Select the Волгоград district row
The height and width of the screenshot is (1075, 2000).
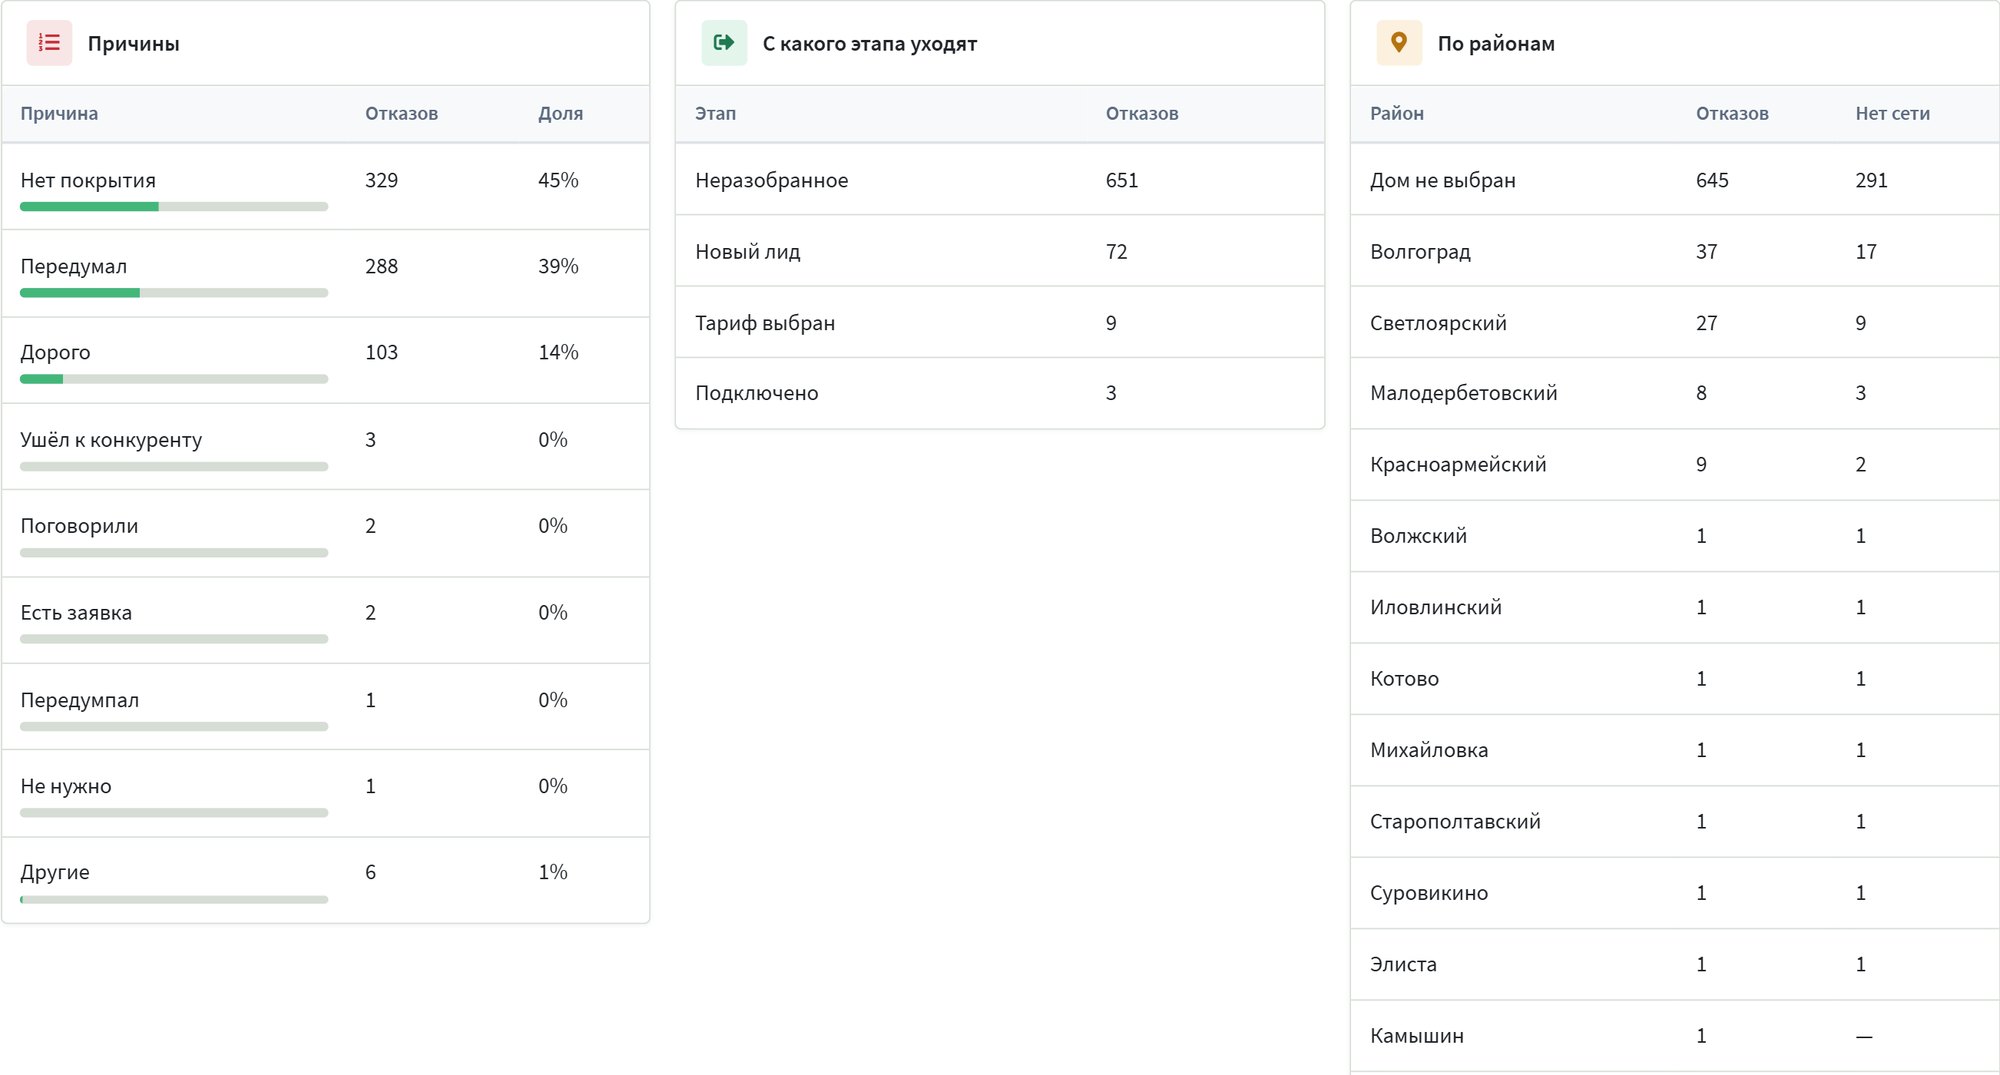click(1675, 251)
